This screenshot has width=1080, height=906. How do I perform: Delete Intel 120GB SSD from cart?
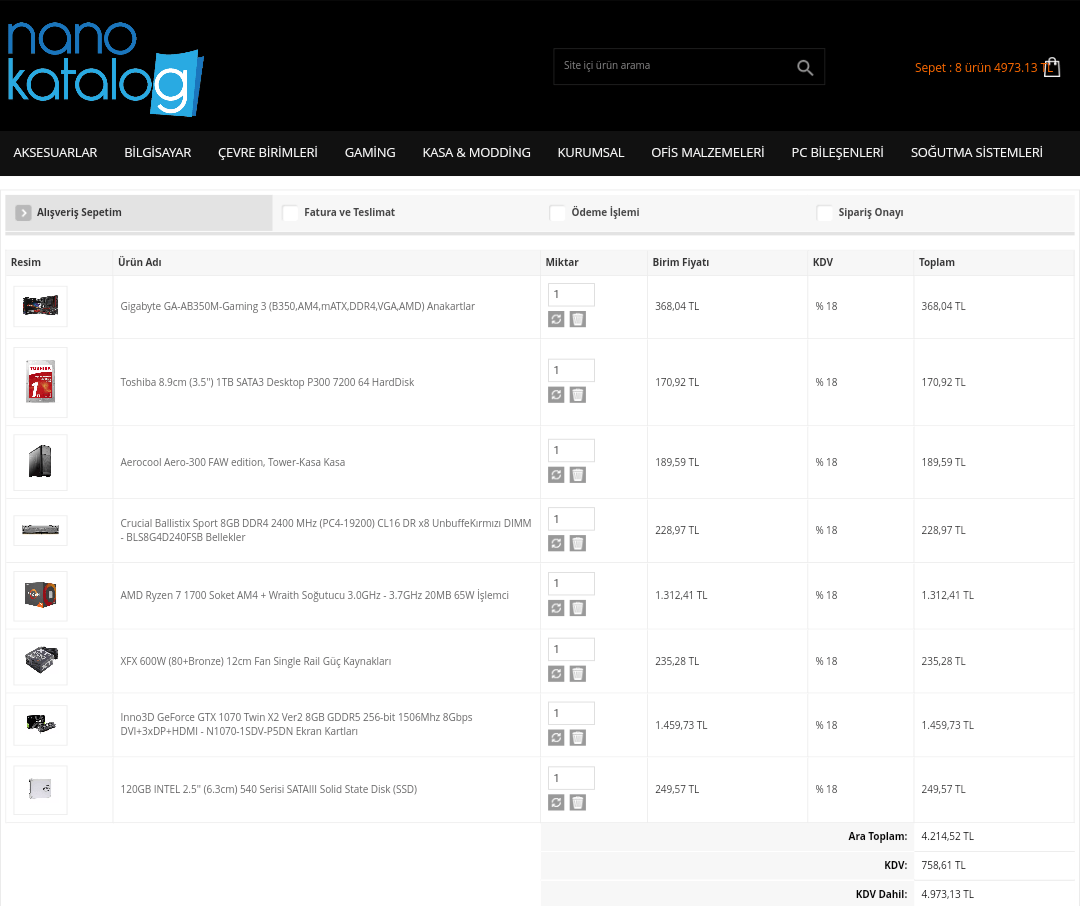578,803
